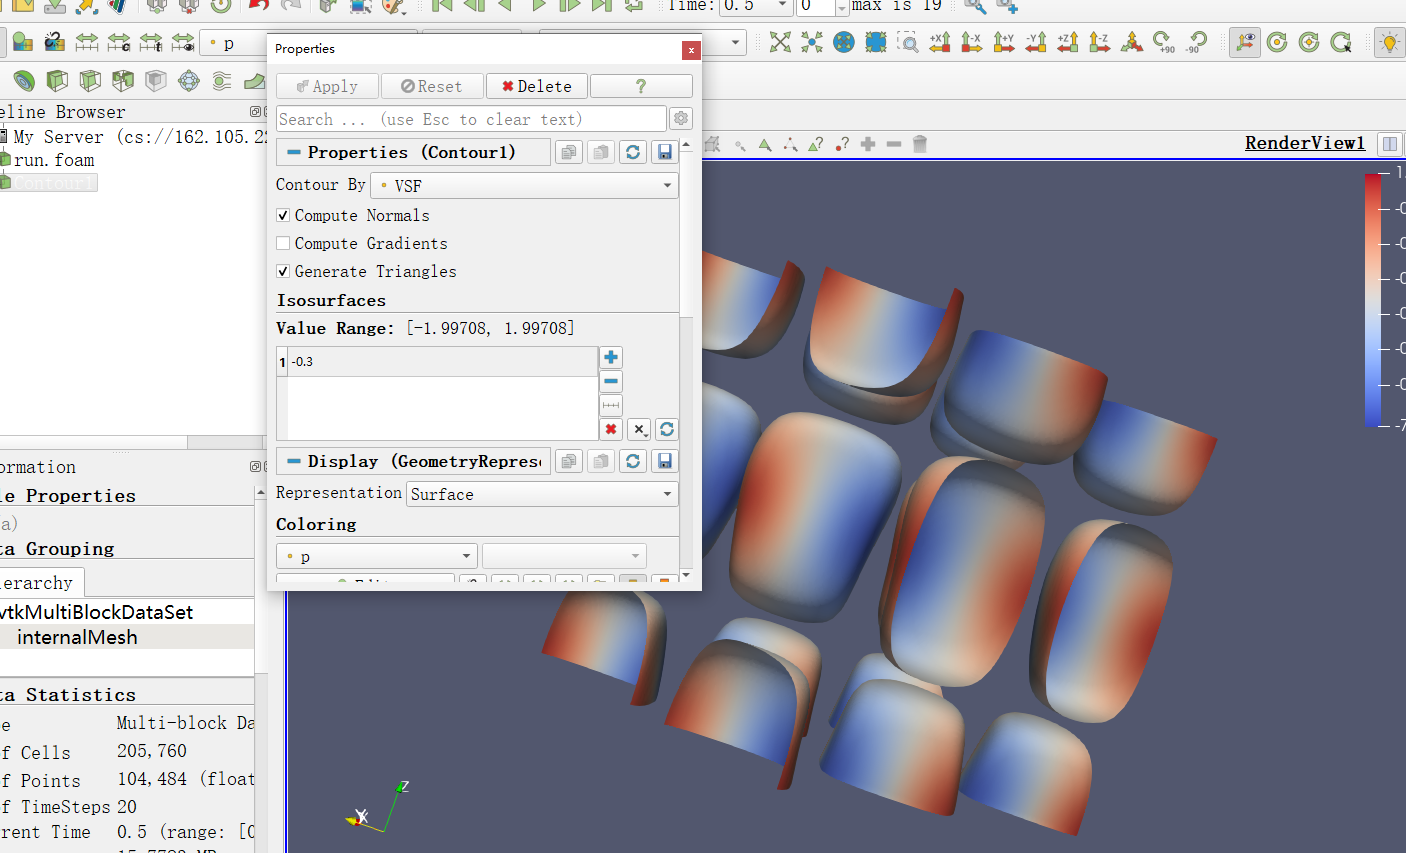Viewport: 1406px width, 853px height.
Task: Click Rescale to custom range icon
Action: [119, 42]
